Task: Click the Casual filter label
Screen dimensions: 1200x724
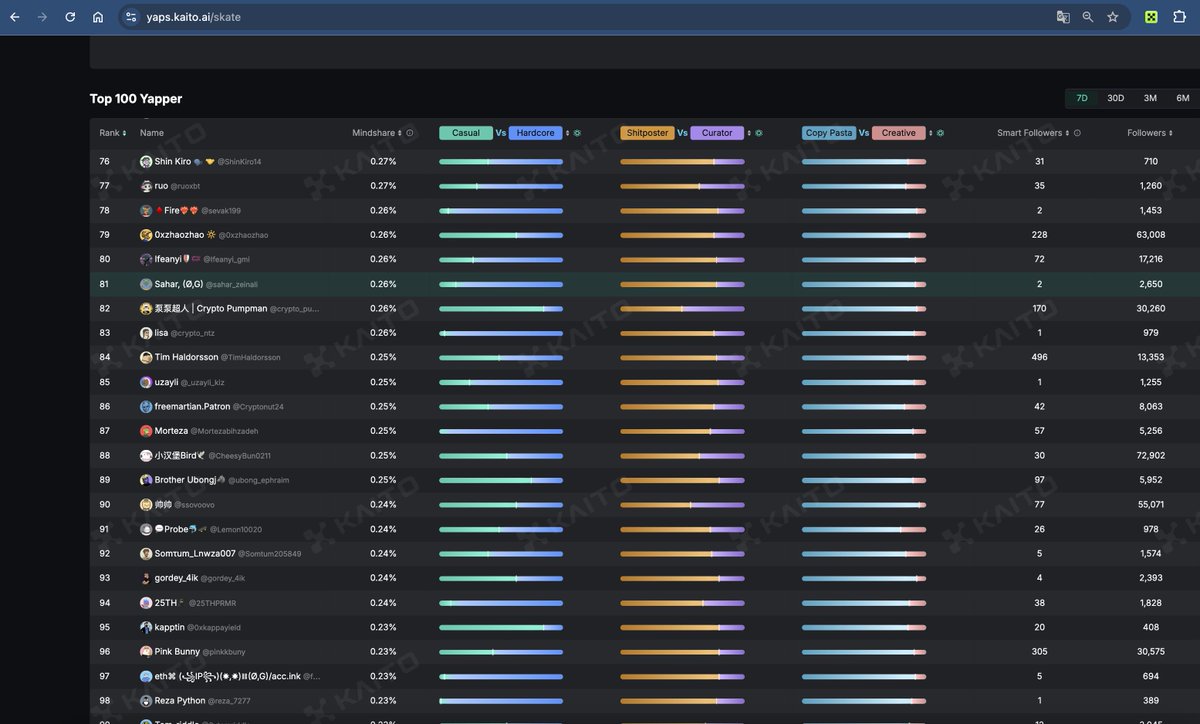Action: click(x=466, y=133)
